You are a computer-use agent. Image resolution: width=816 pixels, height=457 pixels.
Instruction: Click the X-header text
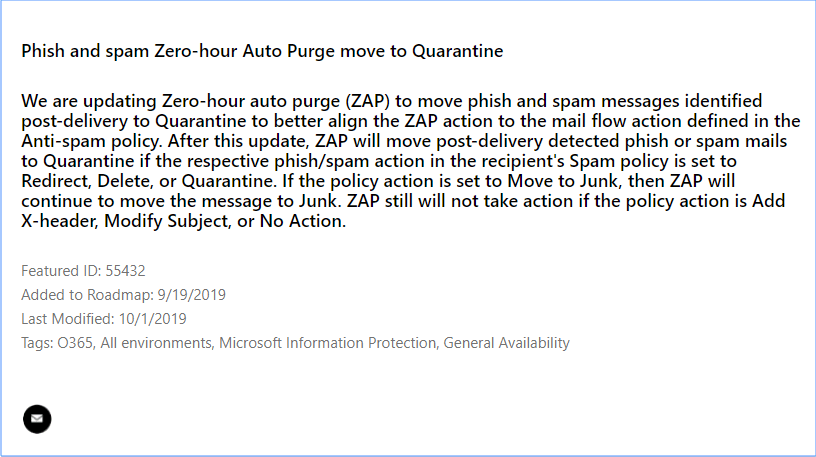pyautogui.click(x=59, y=221)
